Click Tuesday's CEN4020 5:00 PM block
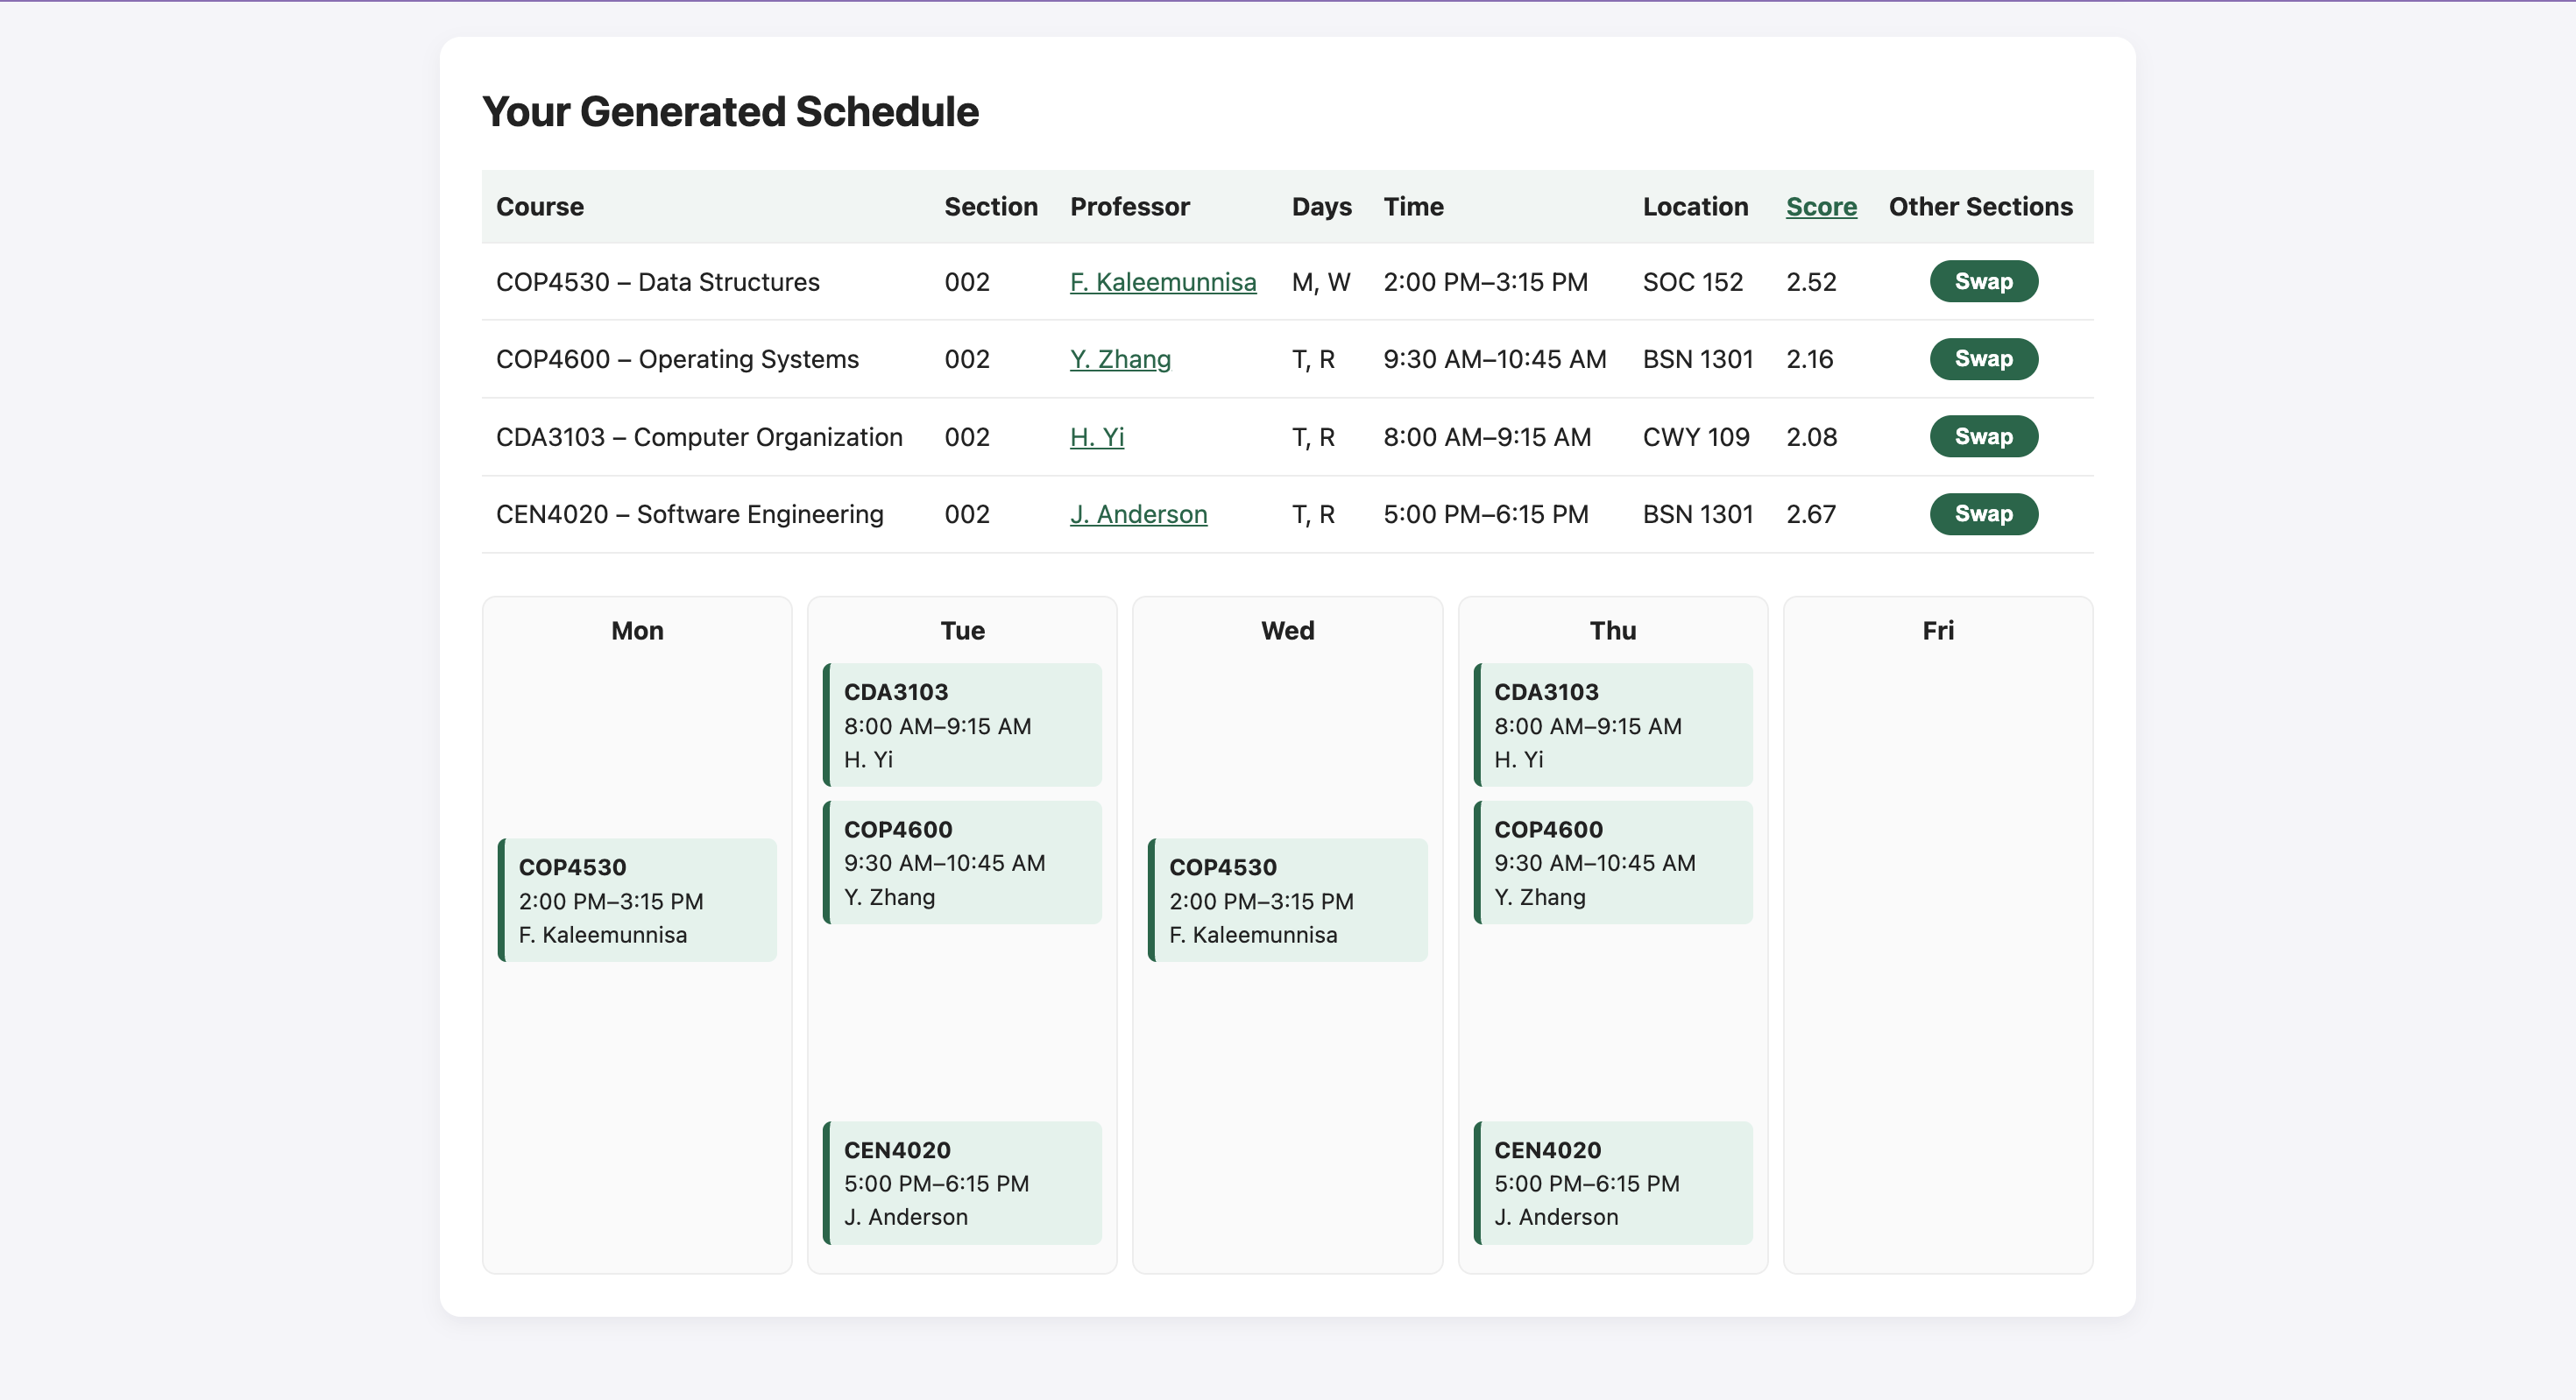Viewport: 2576px width, 1400px height. tap(963, 1183)
